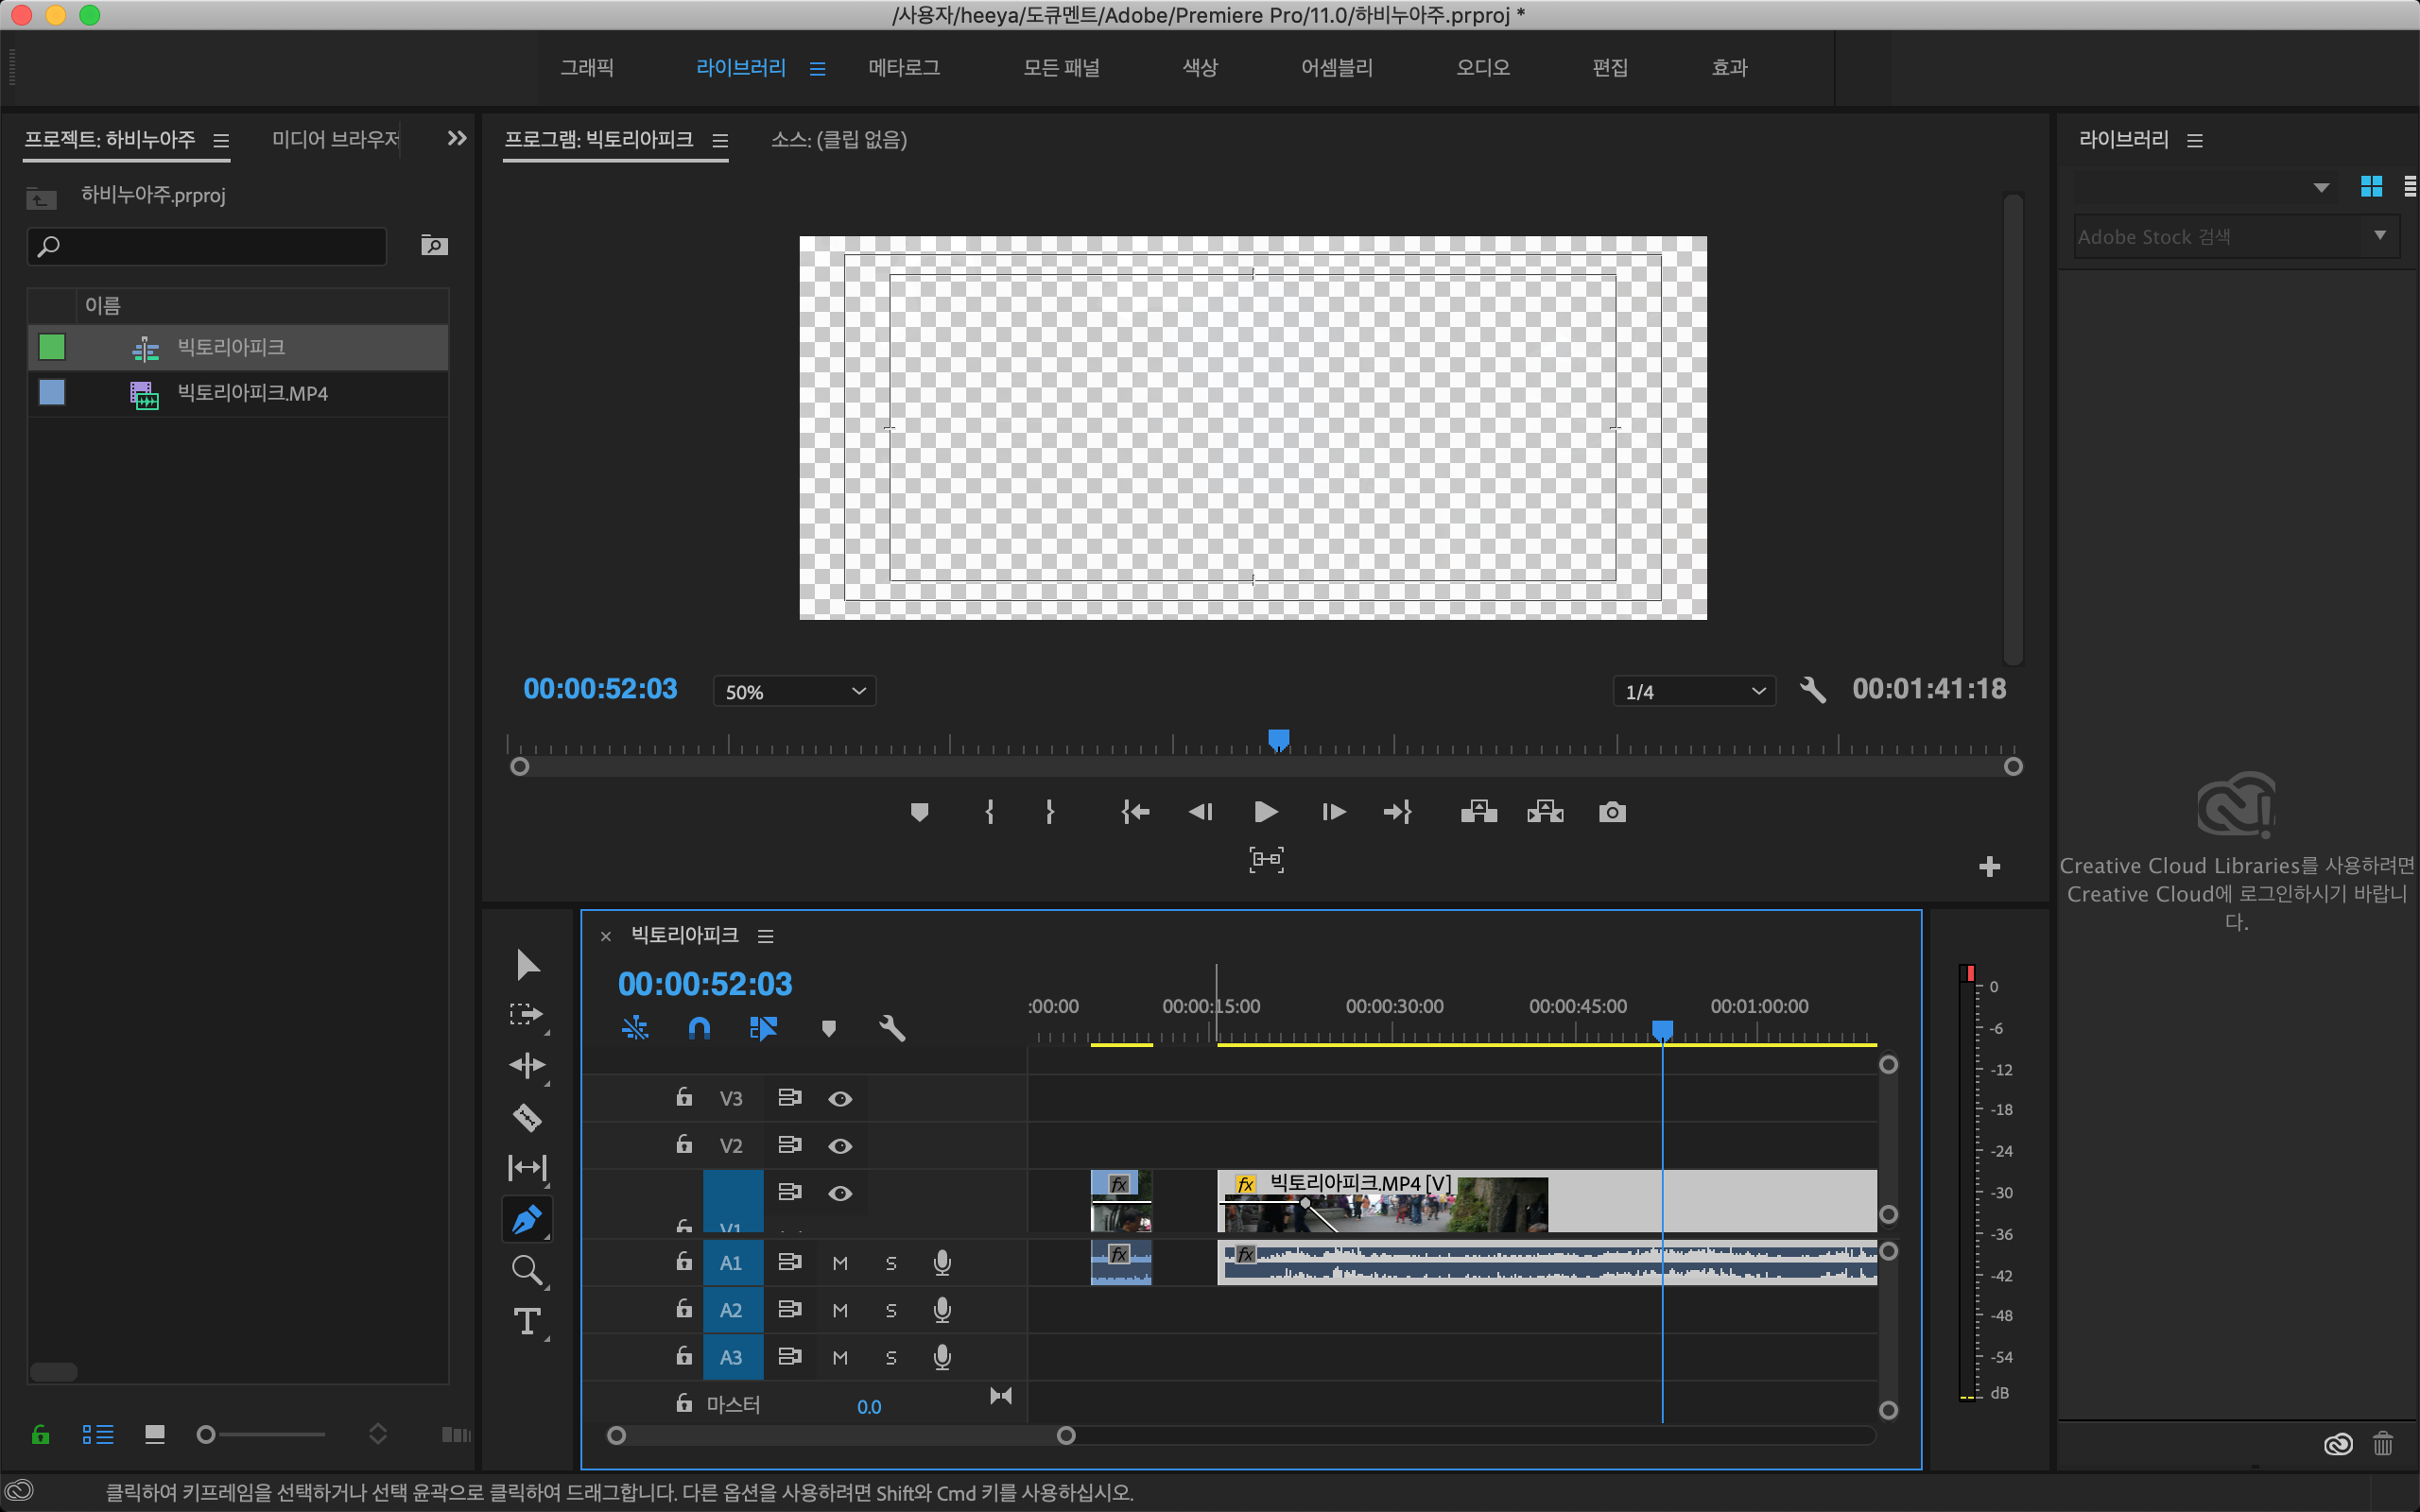This screenshot has height=1512, width=2420.
Task: Export frame with camera icon
Action: click(x=1612, y=812)
